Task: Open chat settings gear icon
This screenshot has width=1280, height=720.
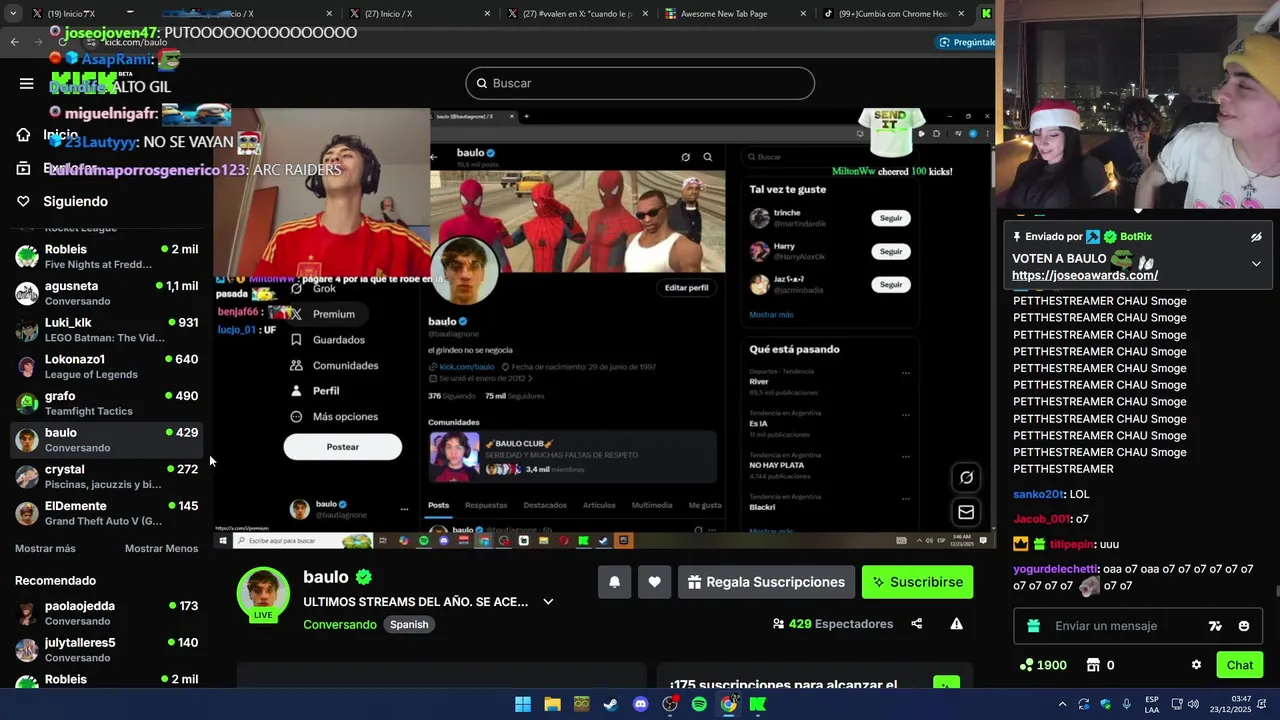Action: coord(1196,665)
